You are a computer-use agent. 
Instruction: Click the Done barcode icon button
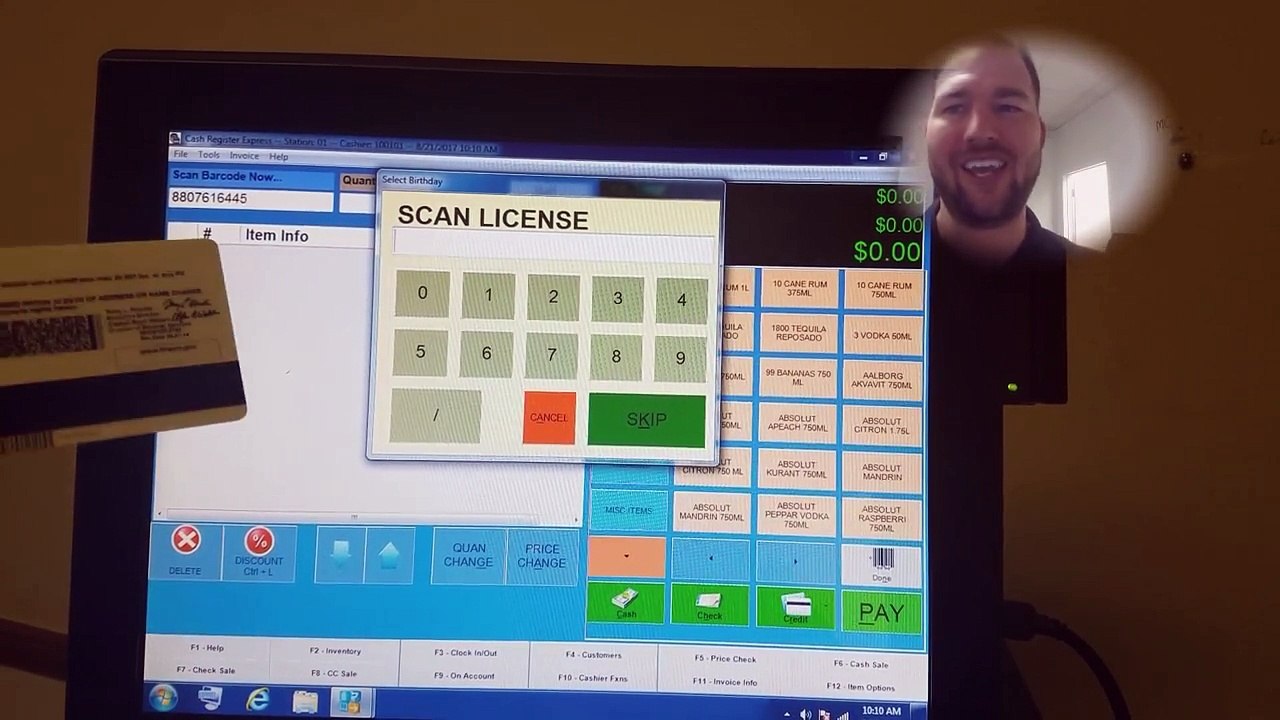[881, 565]
